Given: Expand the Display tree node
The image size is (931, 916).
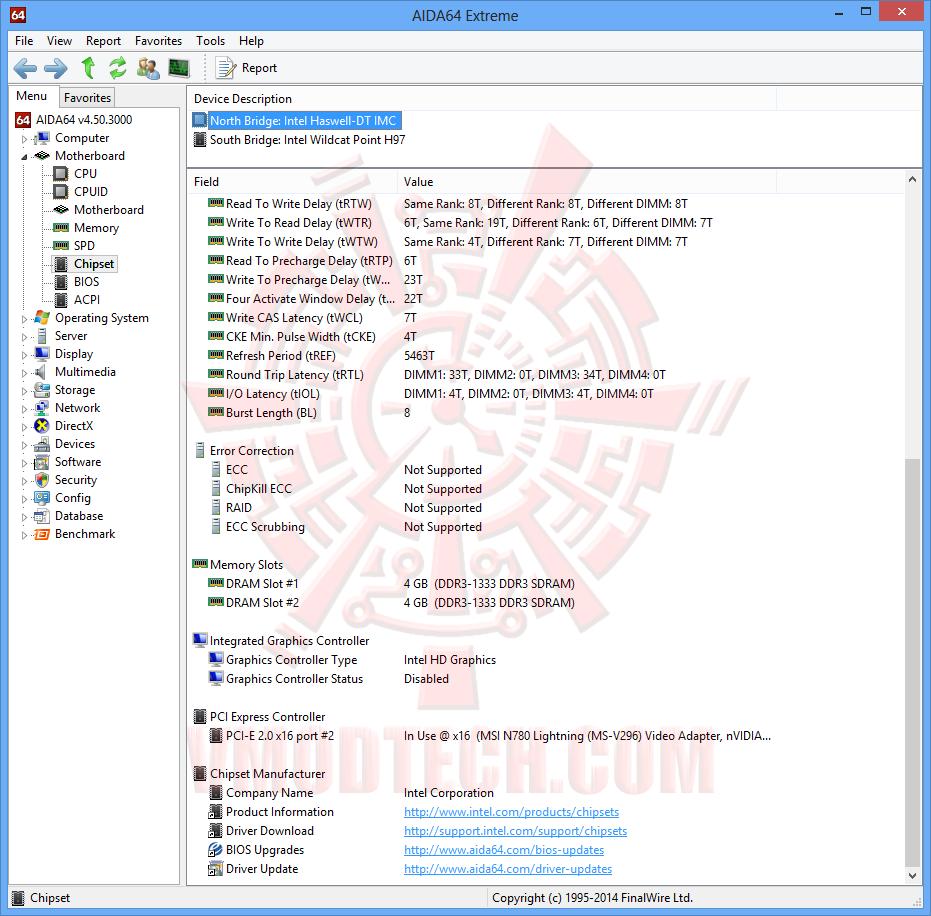Looking at the screenshot, I should 24,355.
